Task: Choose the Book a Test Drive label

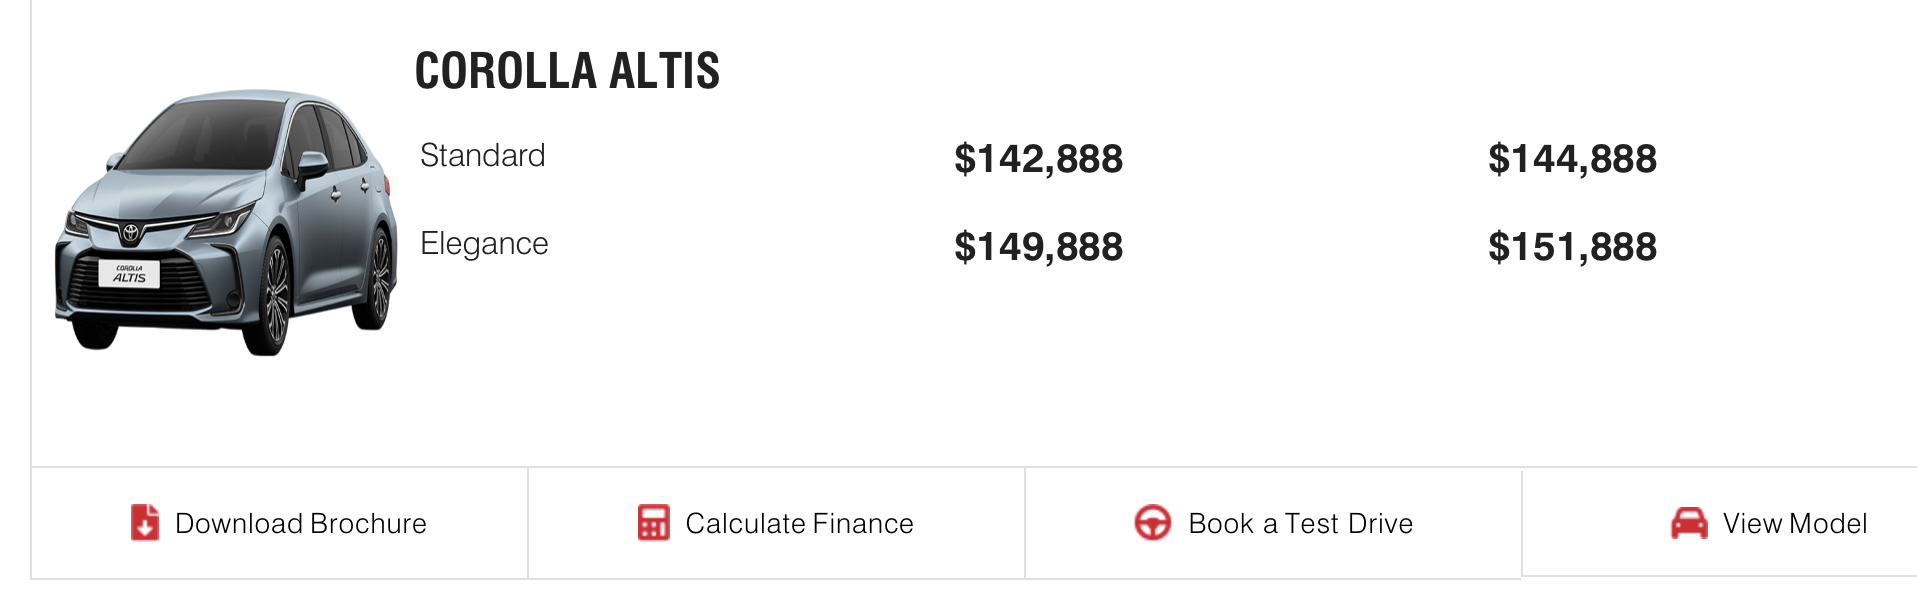Action: 1300,523
